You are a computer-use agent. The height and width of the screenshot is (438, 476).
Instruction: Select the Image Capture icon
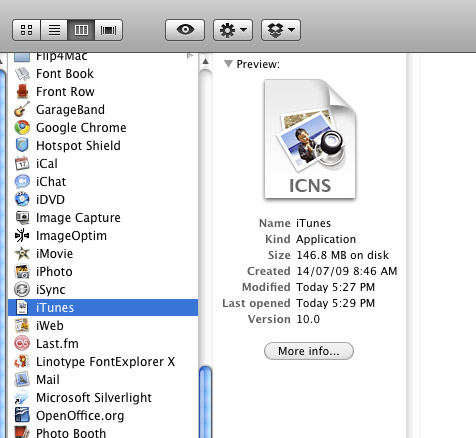click(x=22, y=218)
